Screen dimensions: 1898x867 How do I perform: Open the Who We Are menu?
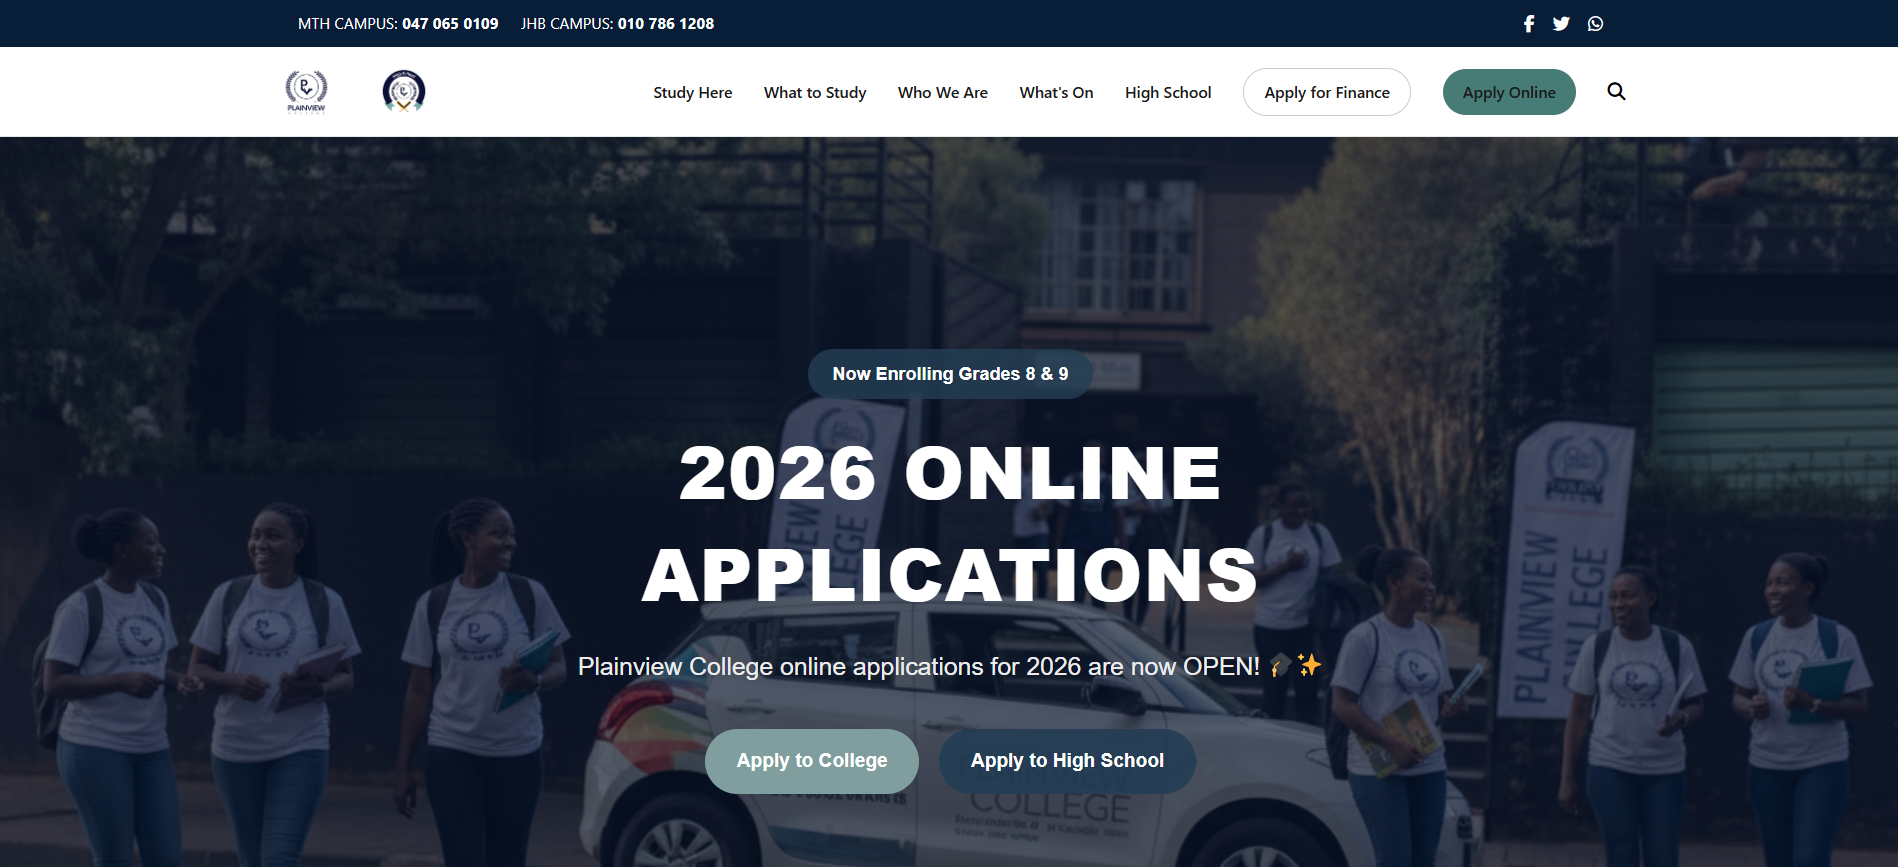(942, 92)
